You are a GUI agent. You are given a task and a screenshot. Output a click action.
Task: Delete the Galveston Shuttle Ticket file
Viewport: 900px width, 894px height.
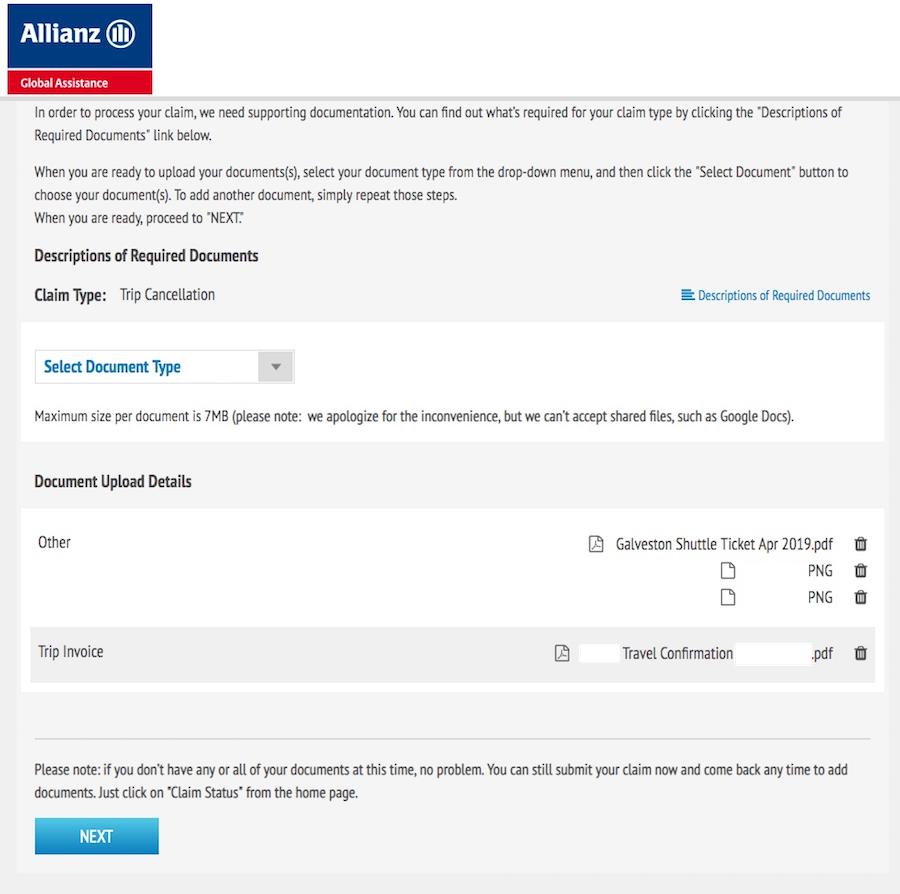860,543
